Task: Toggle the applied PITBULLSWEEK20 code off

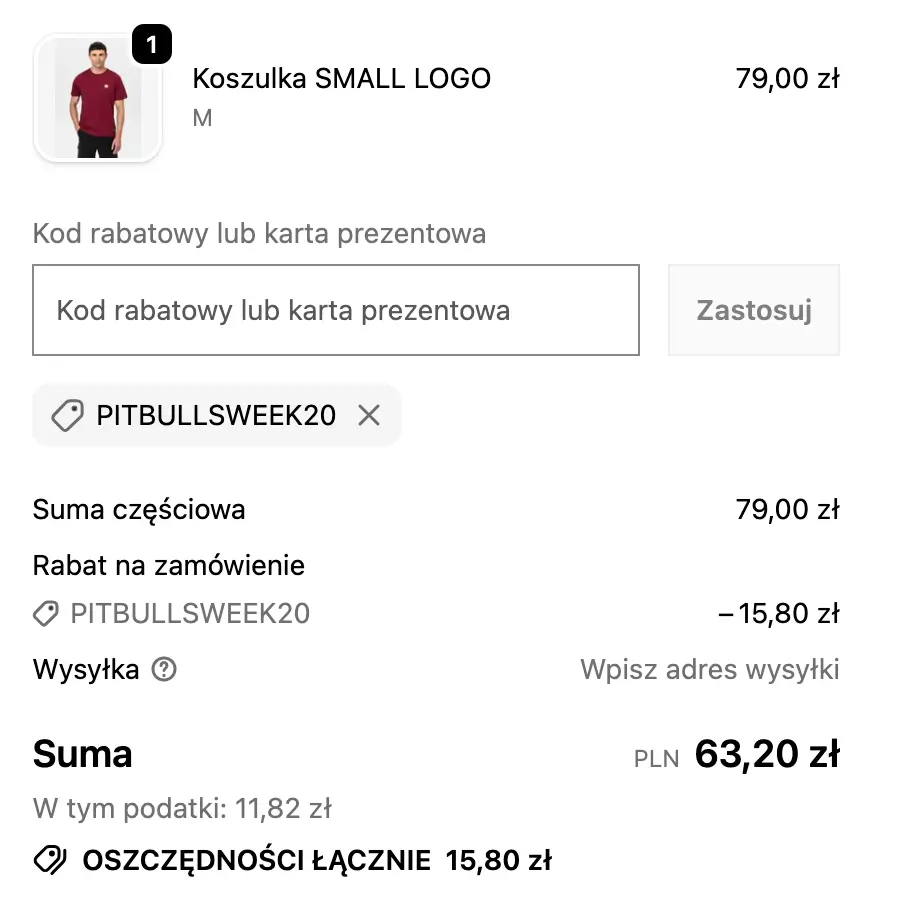Action: [369, 415]
